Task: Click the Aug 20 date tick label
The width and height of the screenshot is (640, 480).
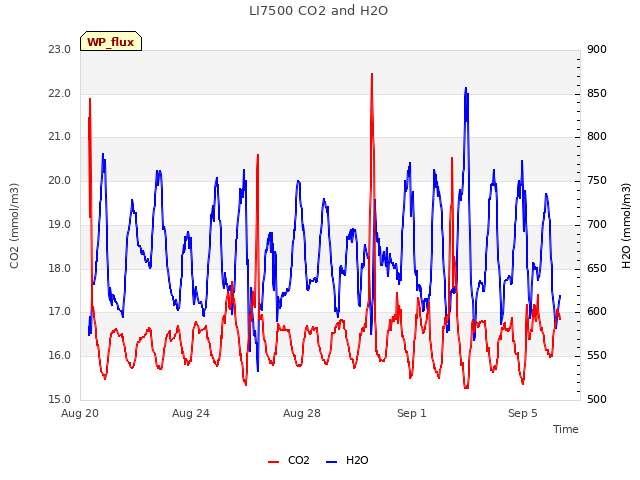Action: click(80, 413)
